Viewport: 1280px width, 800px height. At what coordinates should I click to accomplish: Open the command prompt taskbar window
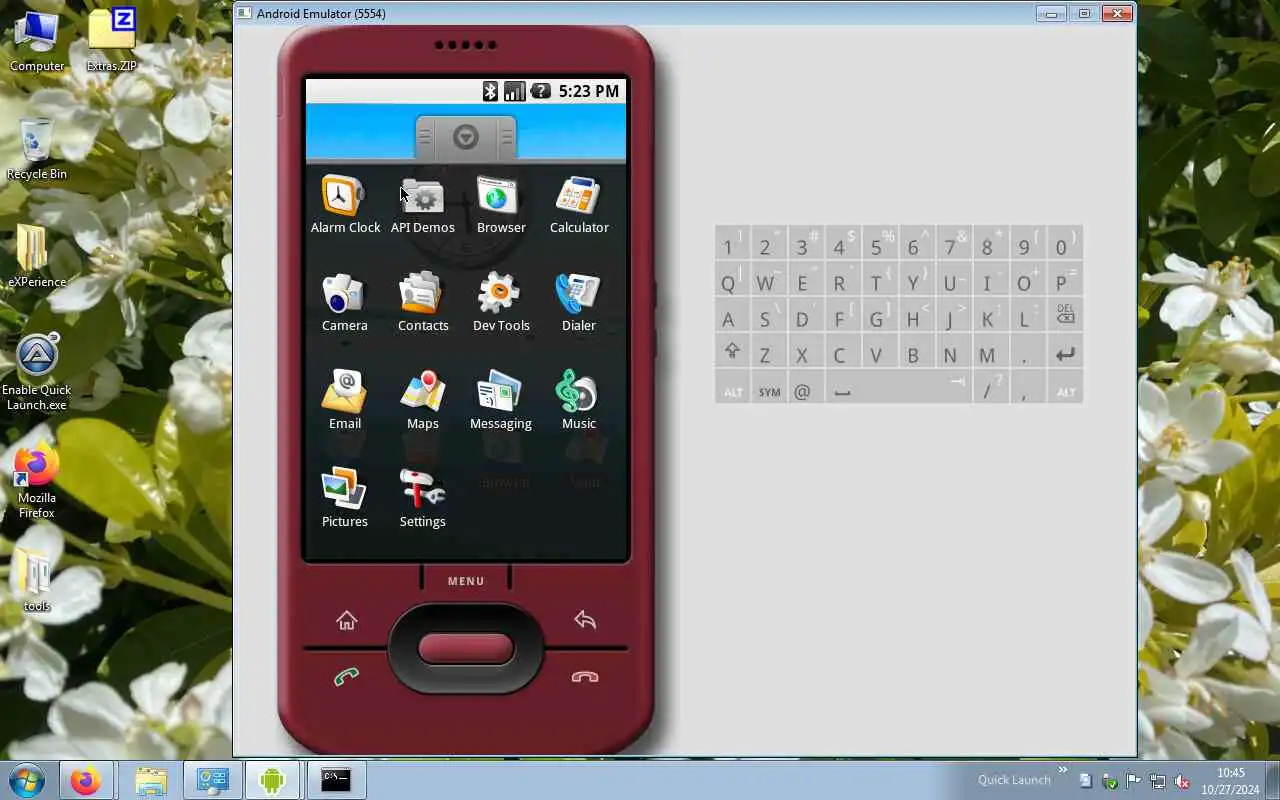click(336, 780)
